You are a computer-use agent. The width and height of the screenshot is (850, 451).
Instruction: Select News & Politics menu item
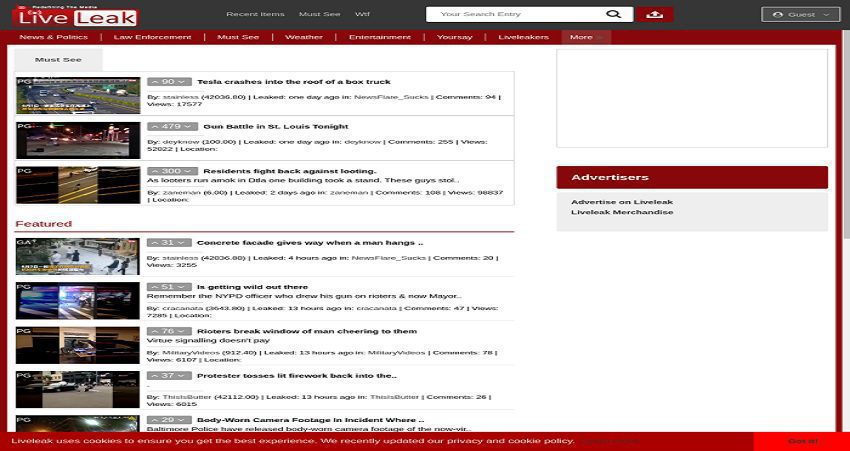(x=54, y=37)
